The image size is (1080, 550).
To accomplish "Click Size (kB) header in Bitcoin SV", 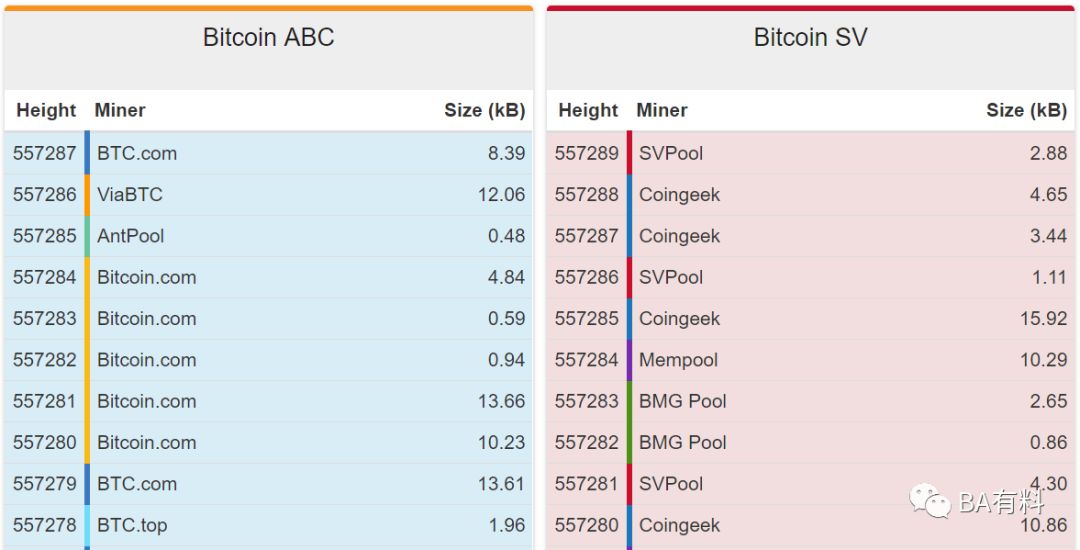I will point(1026,110).
